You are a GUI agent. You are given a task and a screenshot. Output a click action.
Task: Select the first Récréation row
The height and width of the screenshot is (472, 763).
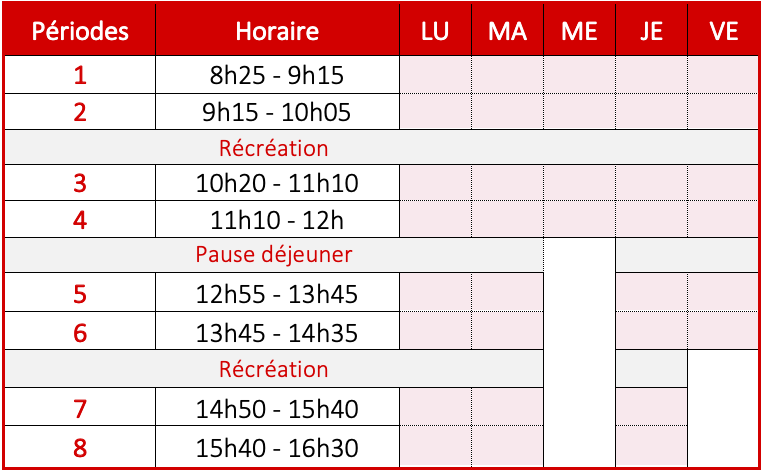pos(382,147)
